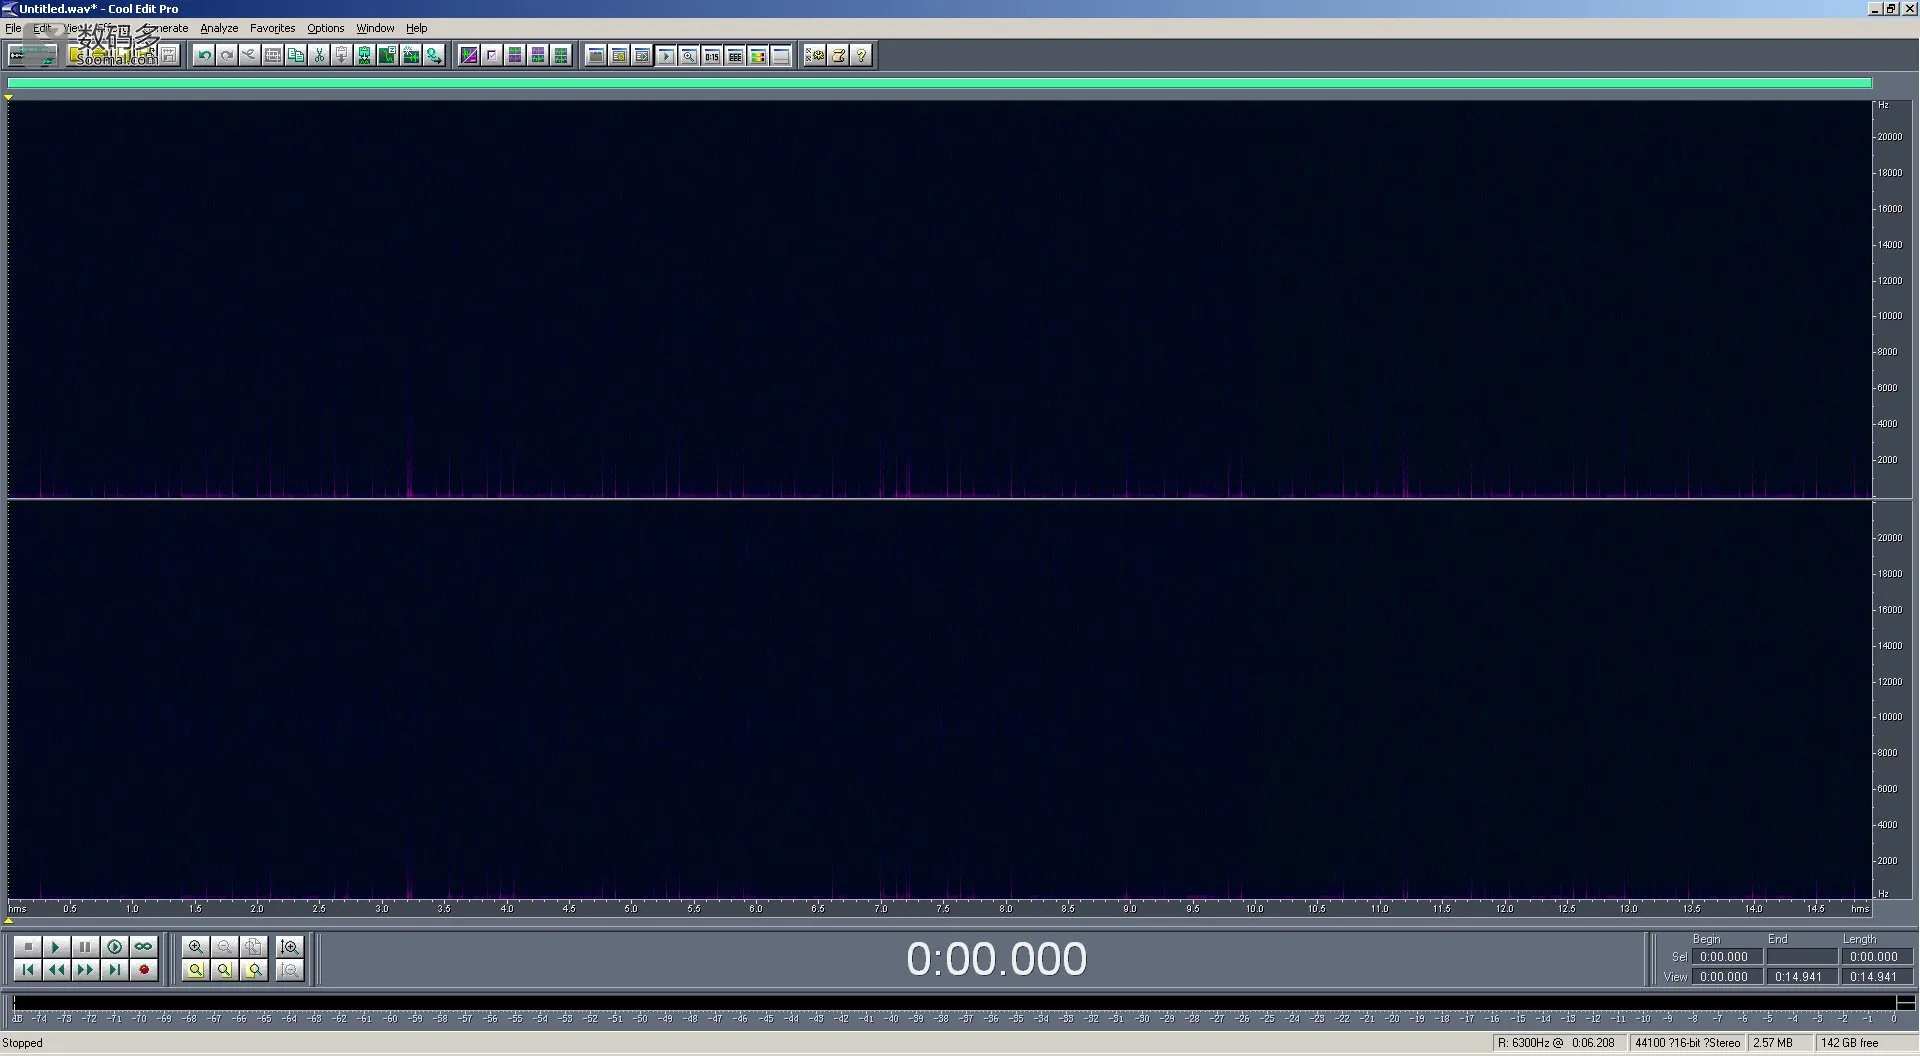Screen dimensions: 1920x1056
Task: Click the green display range bar
Action: (x=939, y=83)
